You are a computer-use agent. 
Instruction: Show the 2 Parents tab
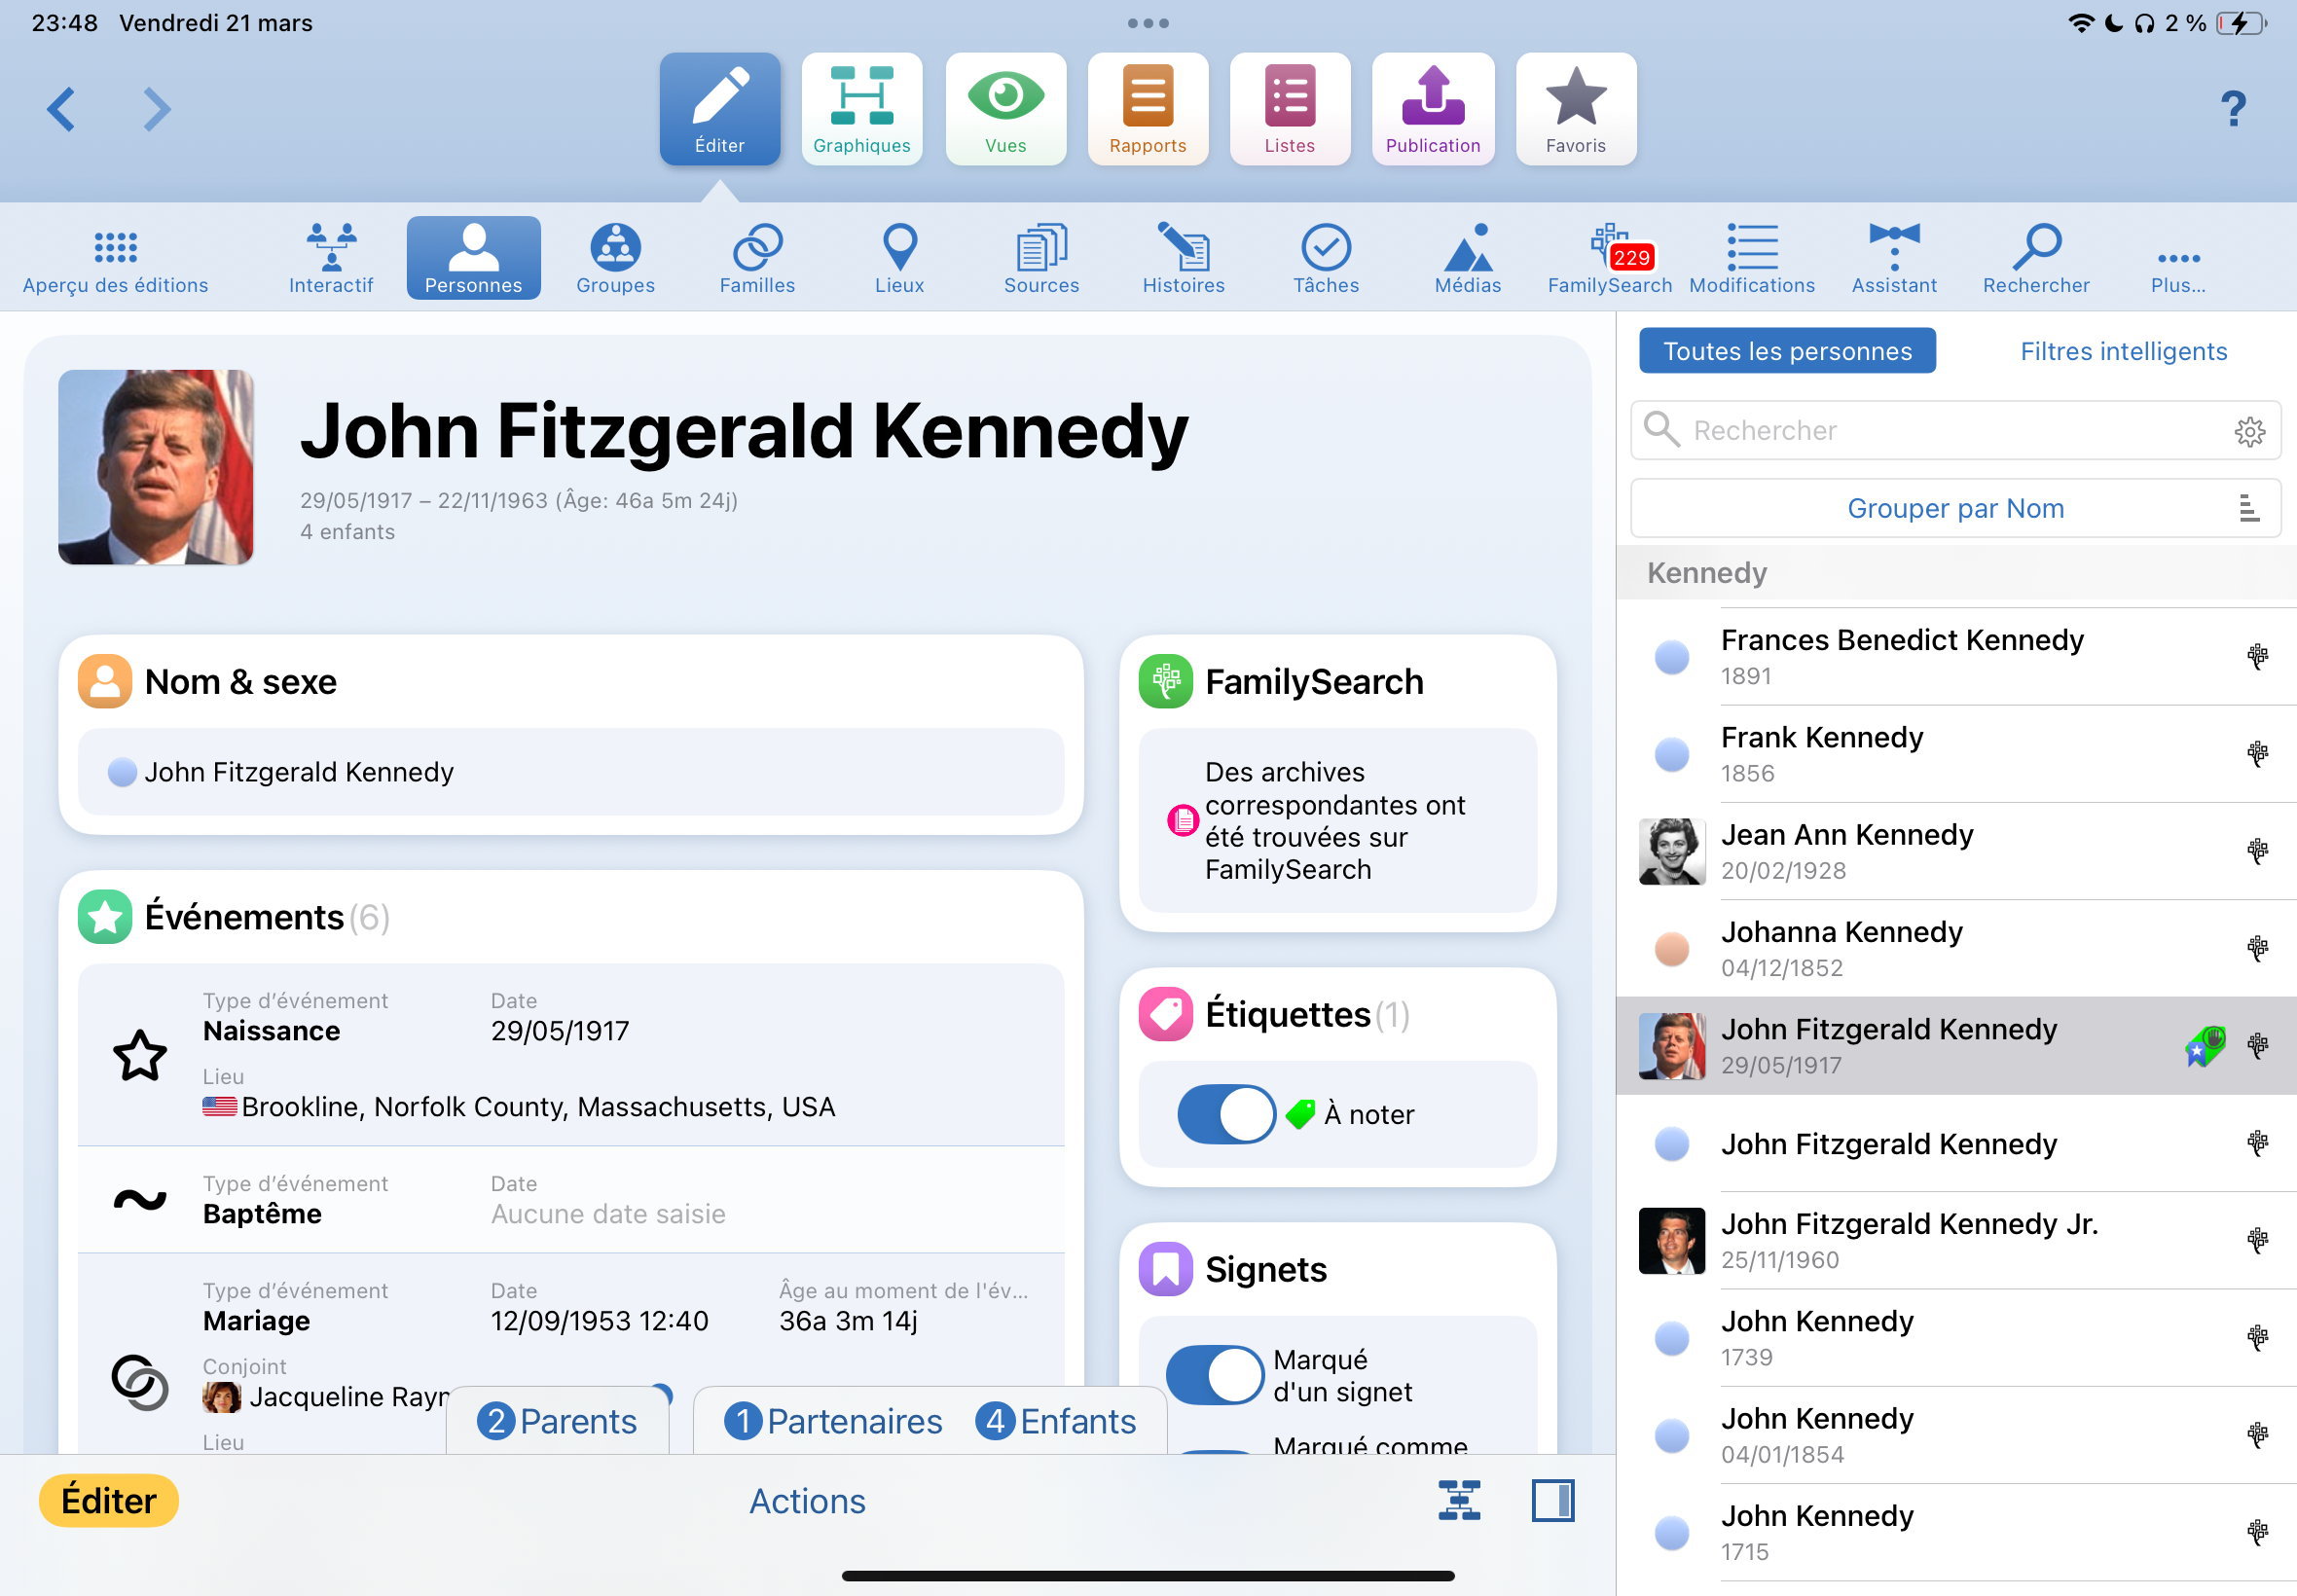558,1420
